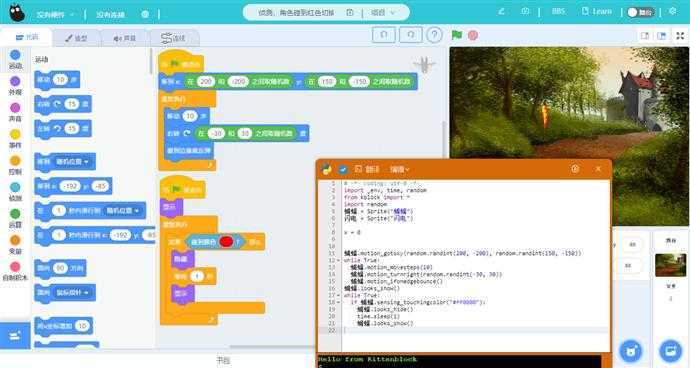Viewport: 690px width, 368px height.
Task: Click the turn right 15 degrees palette block
Action: 63,104
